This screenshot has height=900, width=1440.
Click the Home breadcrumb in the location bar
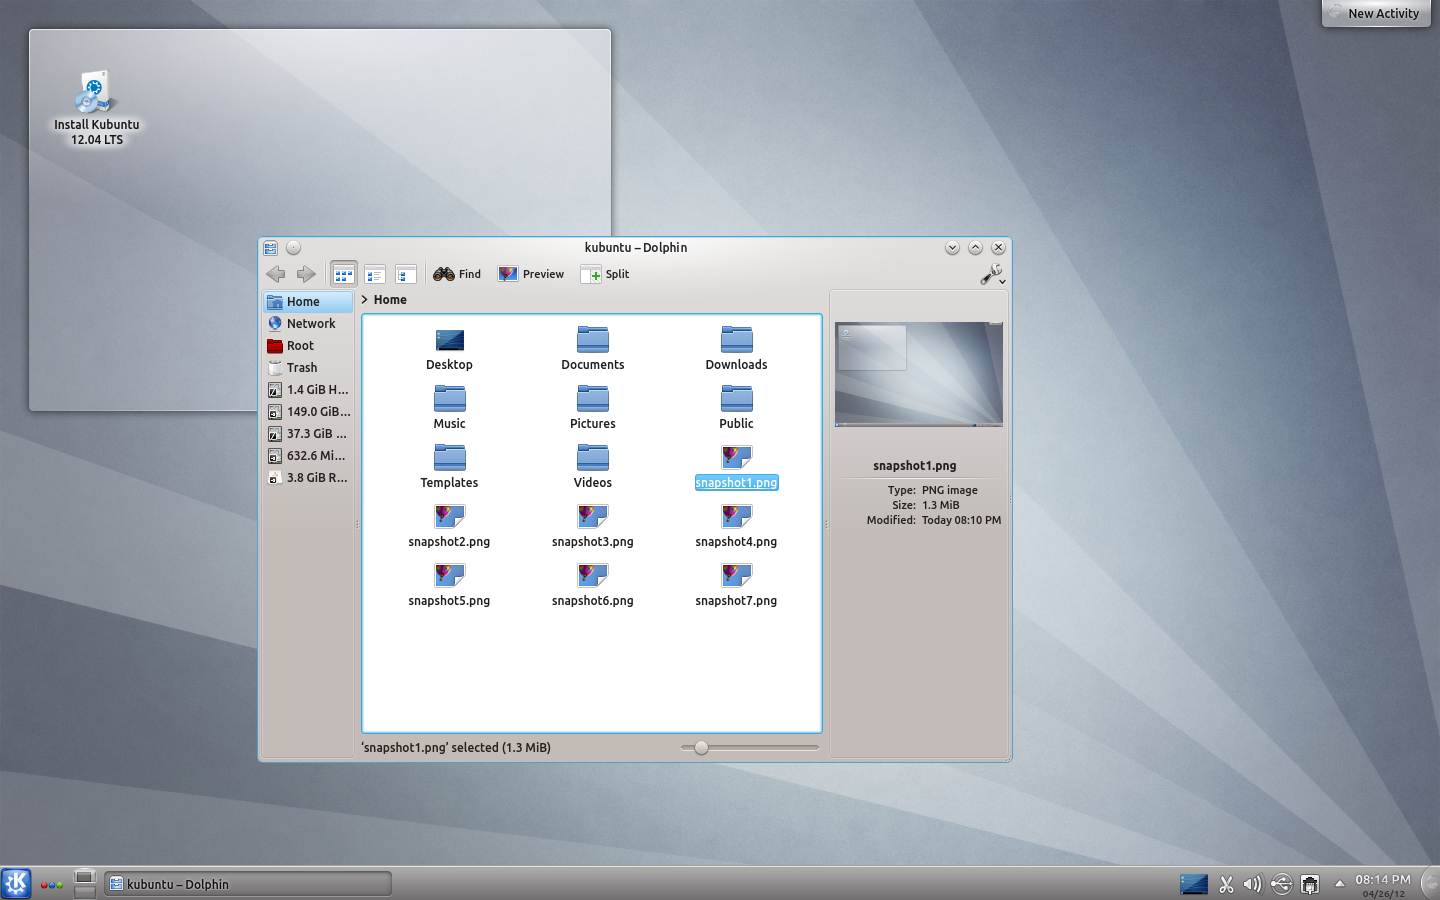point(390,300)
